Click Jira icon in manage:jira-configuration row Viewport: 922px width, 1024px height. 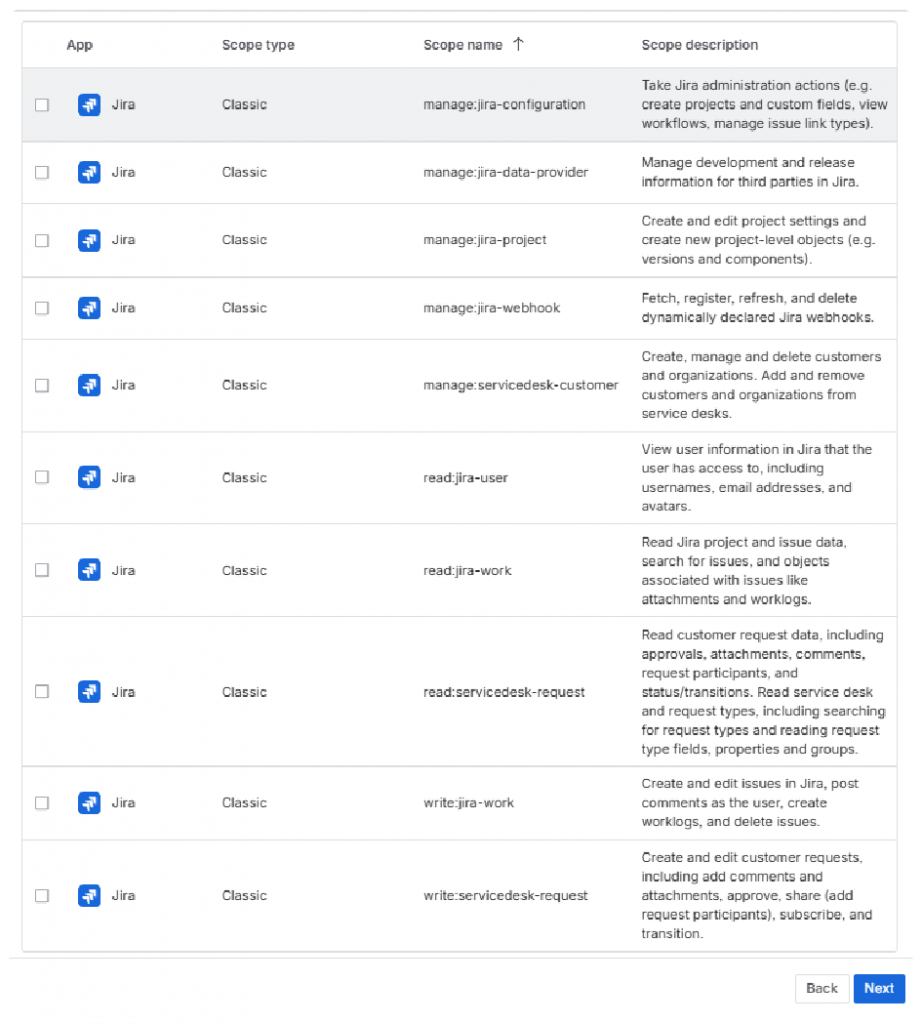[x=89, y=104]
